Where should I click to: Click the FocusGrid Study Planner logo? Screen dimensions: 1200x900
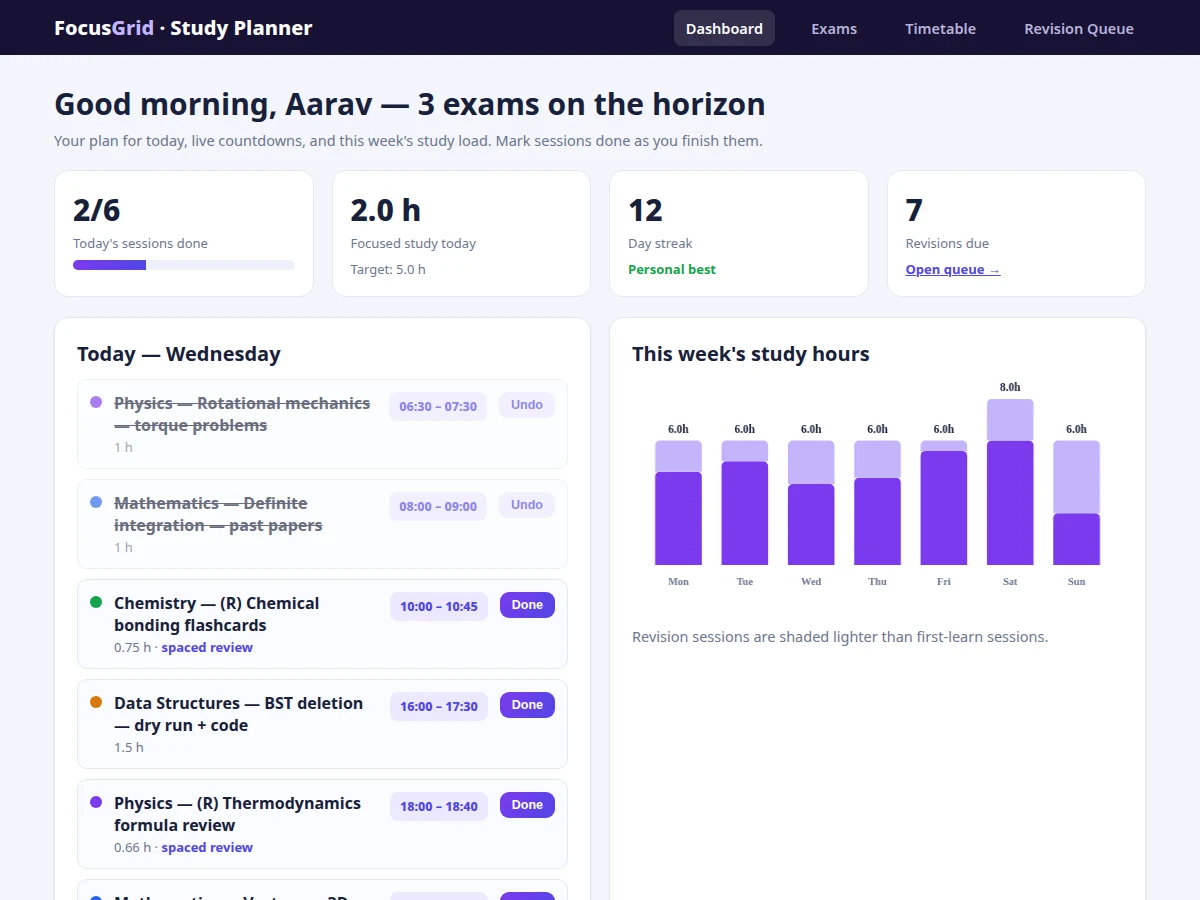183,28
